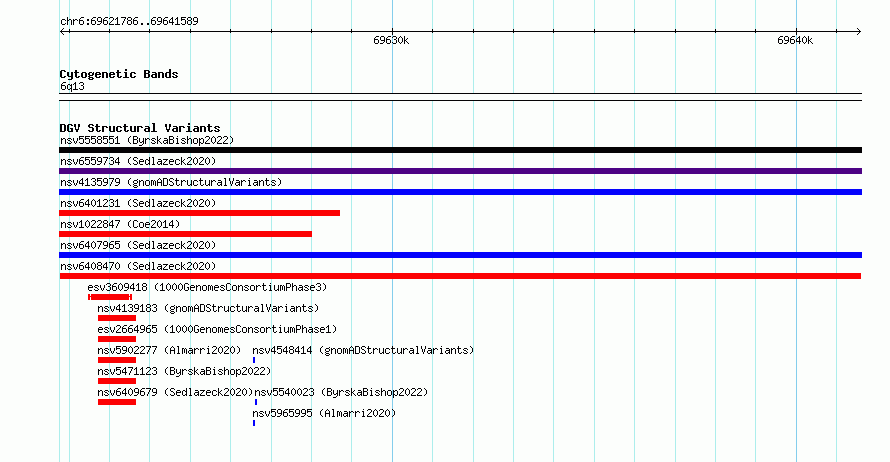The width and height of the screenshot is (890, 462).
Task: Click the right arrow of the ruler
Action: 858,32
